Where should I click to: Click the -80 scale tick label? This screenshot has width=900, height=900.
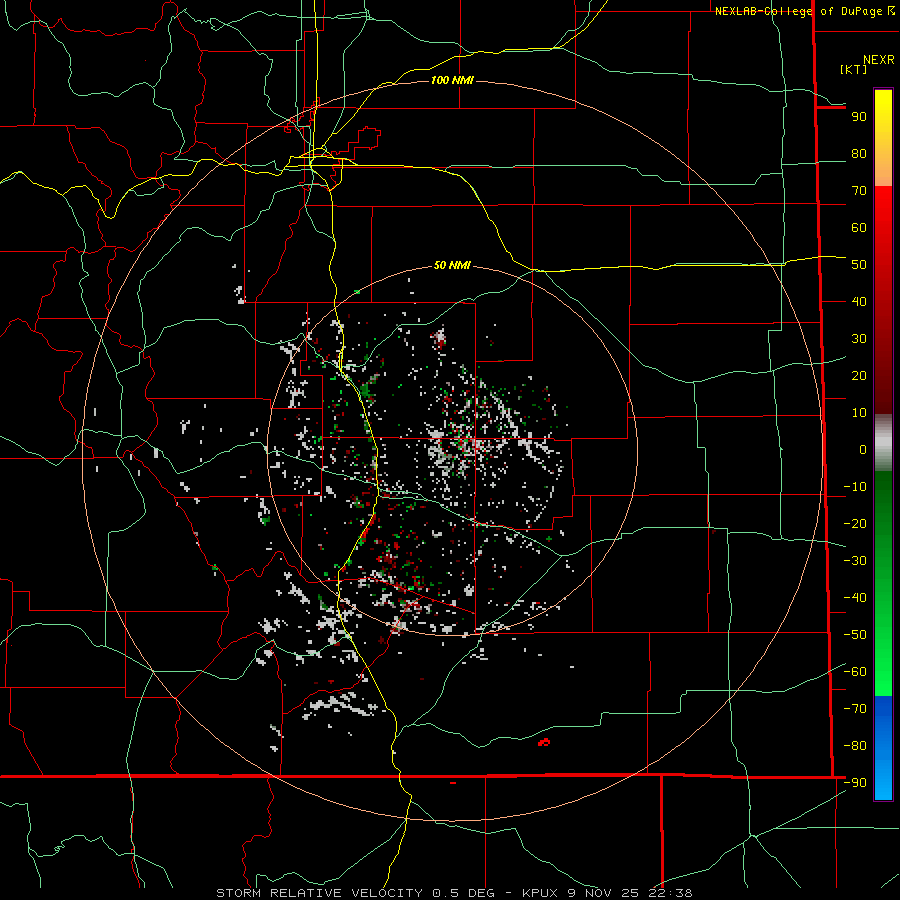point(855,746)
